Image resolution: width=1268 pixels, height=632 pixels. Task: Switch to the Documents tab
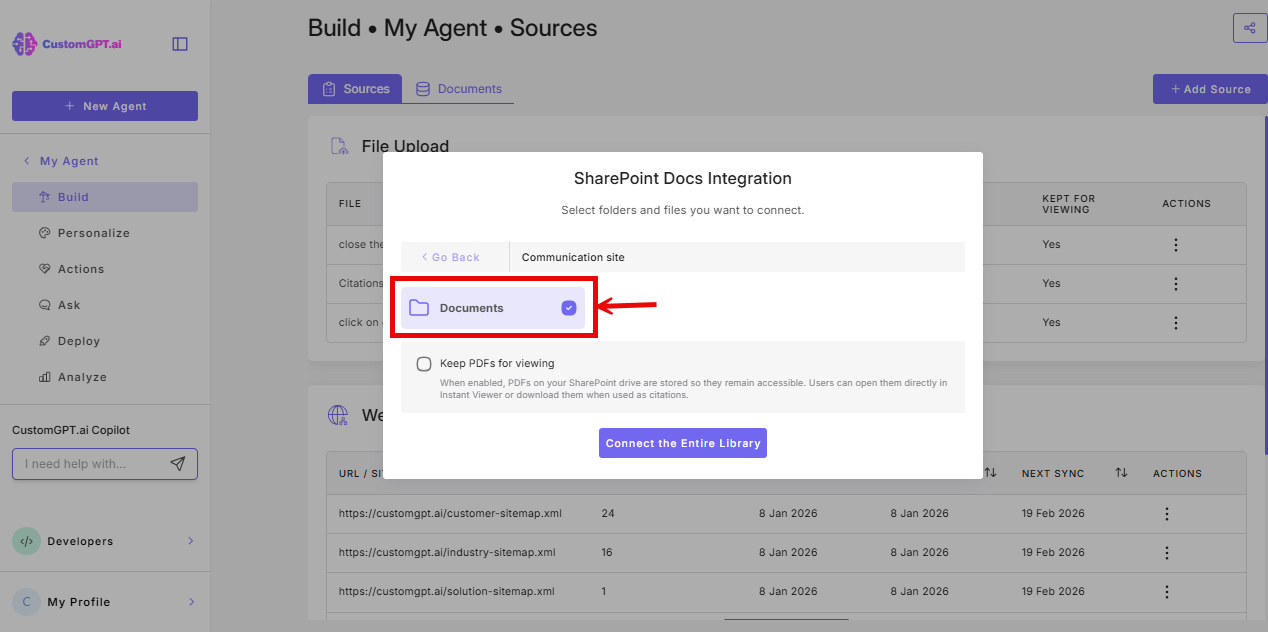point(459,89)
